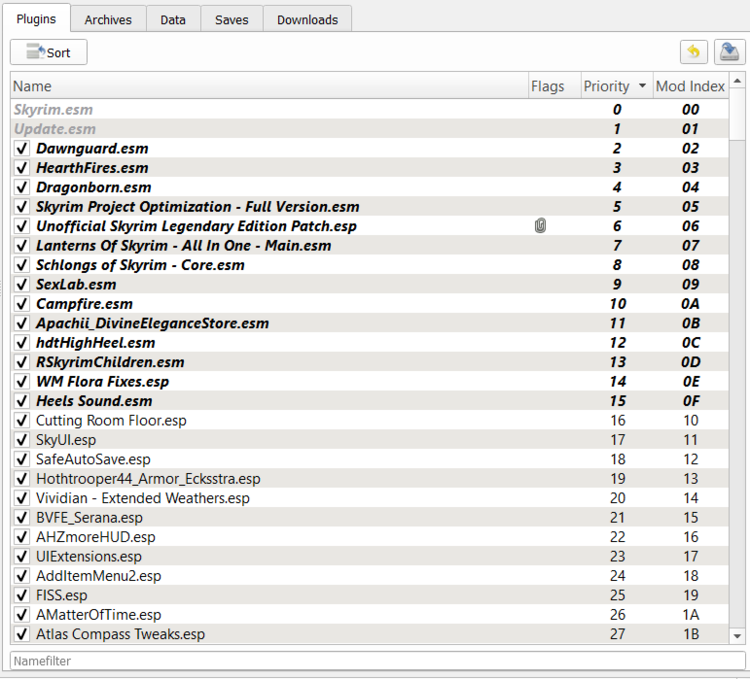The height and width of the screenshot is (679, 750).
Task: Click the Flags column header
Action: 555,86
